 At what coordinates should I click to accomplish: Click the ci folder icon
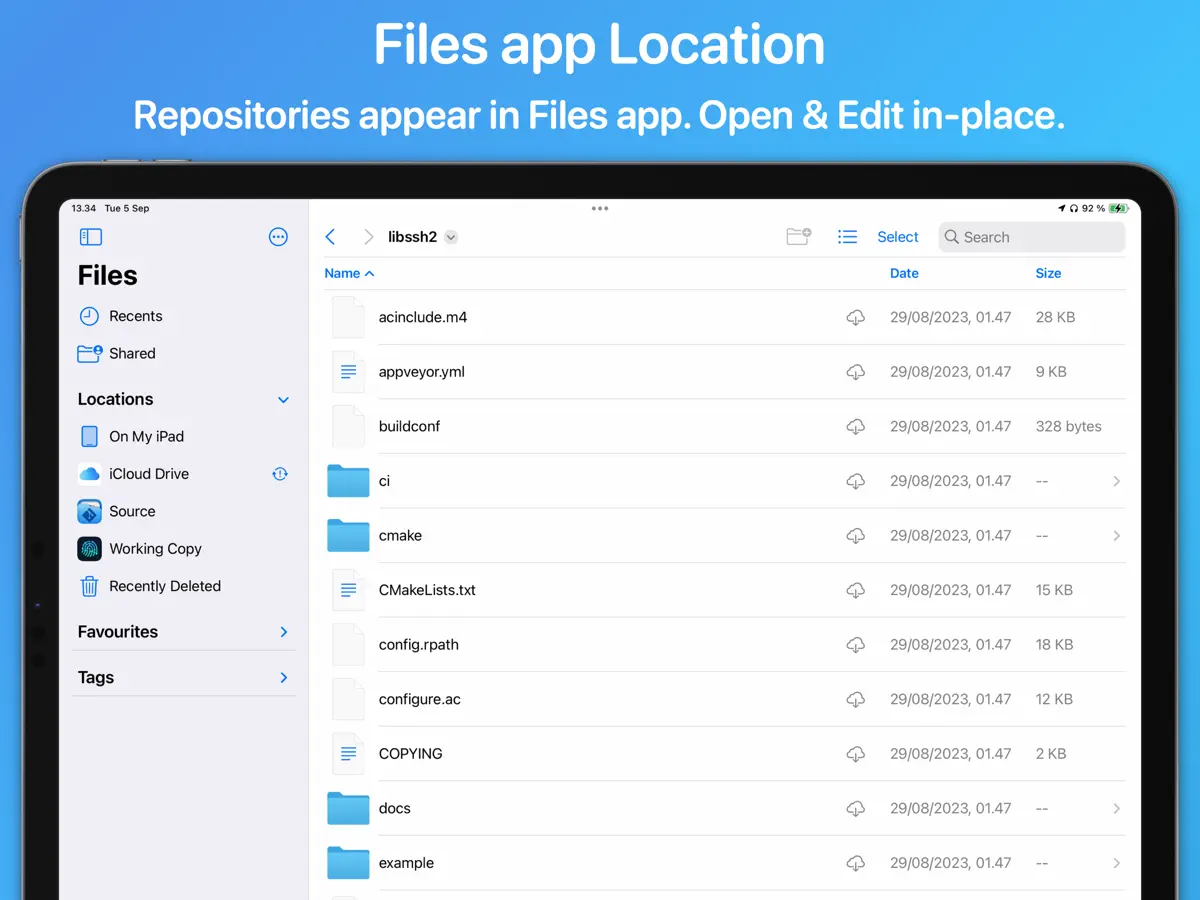pyautogui.click(x=348, y=481)
